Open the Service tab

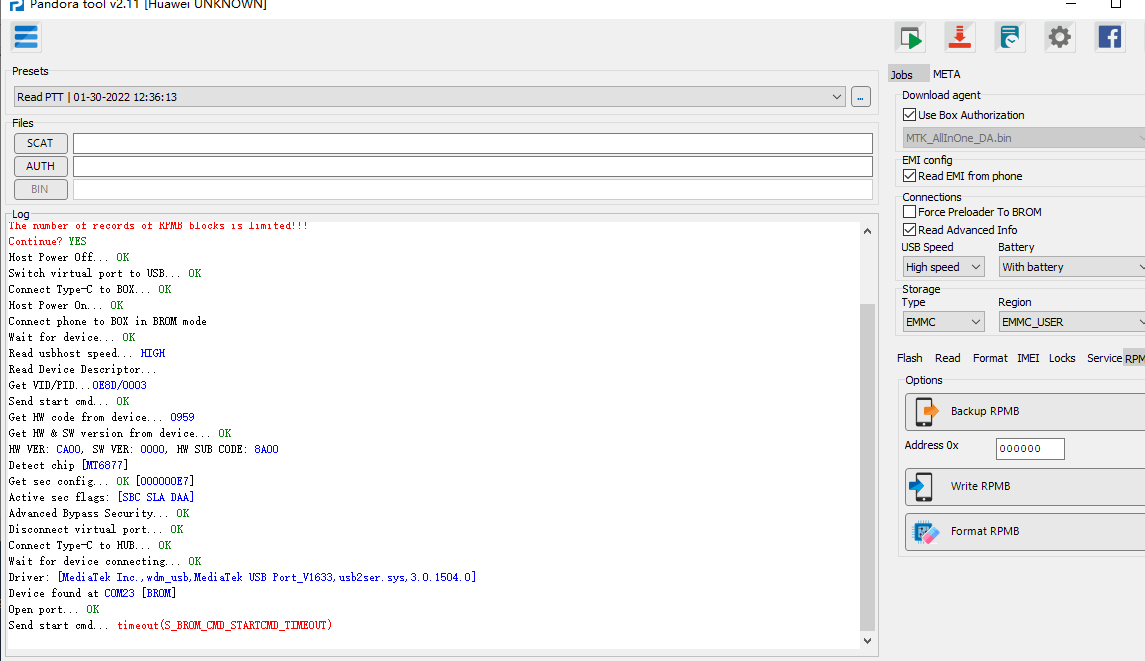point(1104,358)
